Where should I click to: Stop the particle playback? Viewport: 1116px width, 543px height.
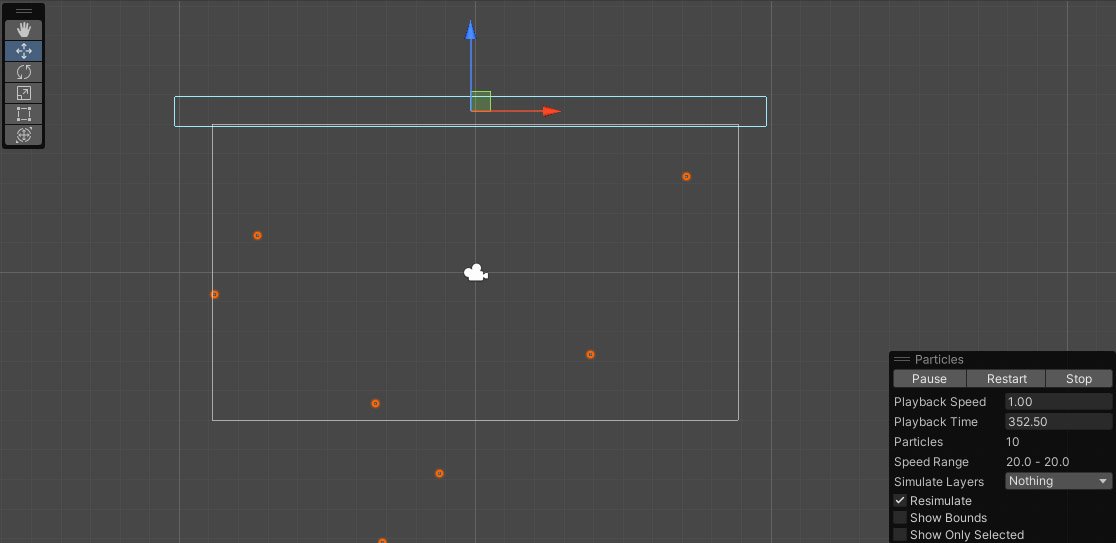tap(1078, 379)
